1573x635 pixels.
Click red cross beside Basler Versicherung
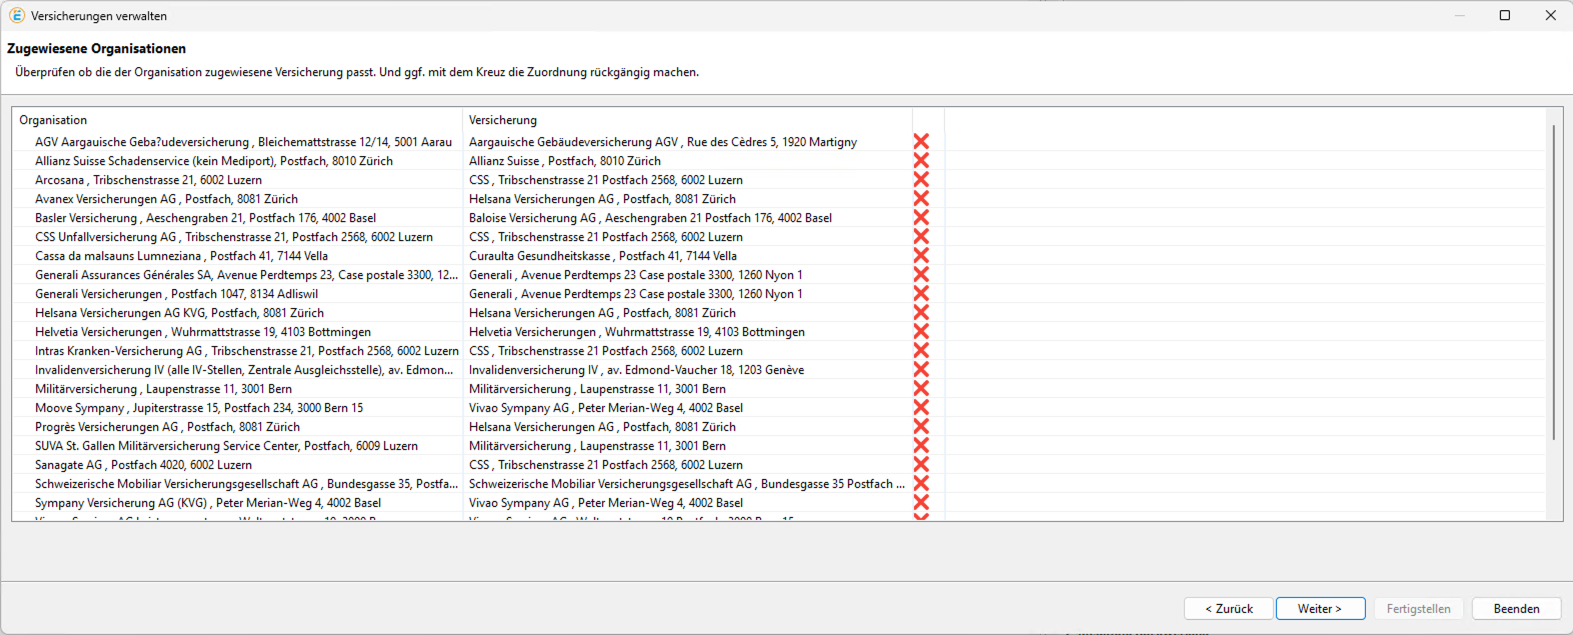pyautogui.click(x=921, y=218)
